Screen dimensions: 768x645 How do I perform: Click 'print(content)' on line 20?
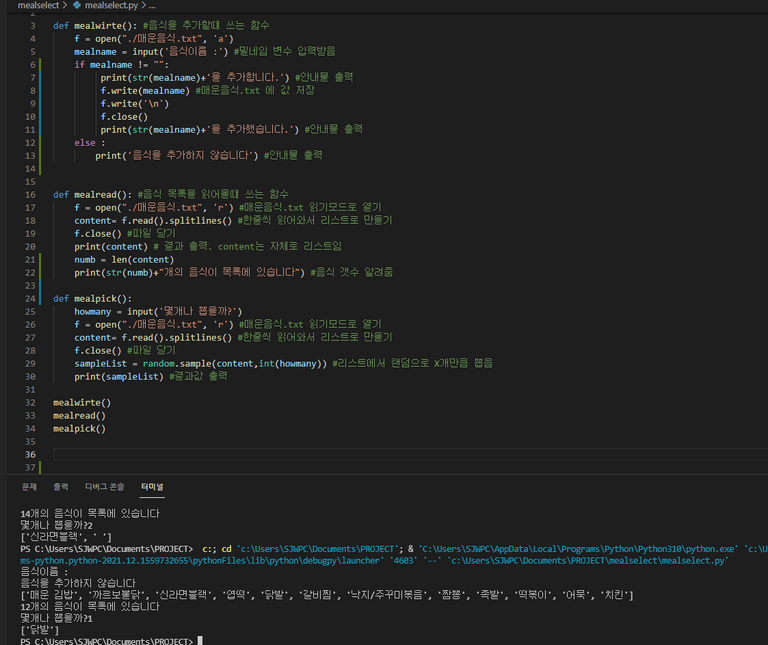111,246
